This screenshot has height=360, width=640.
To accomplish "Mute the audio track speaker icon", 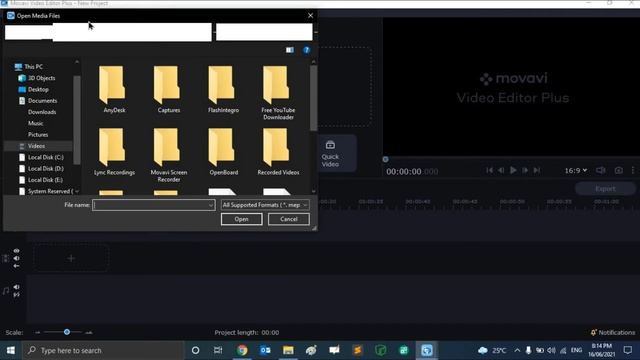I will tap(16, 287).
